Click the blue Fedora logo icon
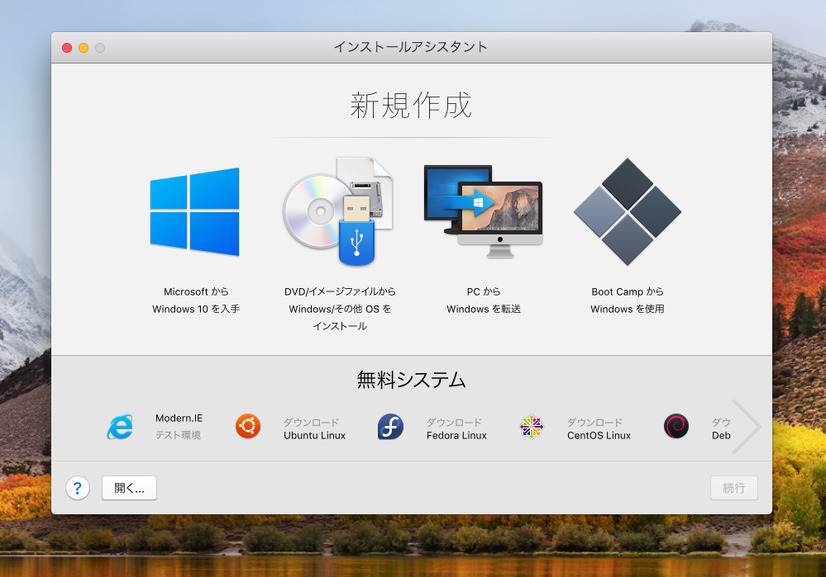Image resolution: width=826 pixels, height=577 pixels. click(x=390, y=427)
